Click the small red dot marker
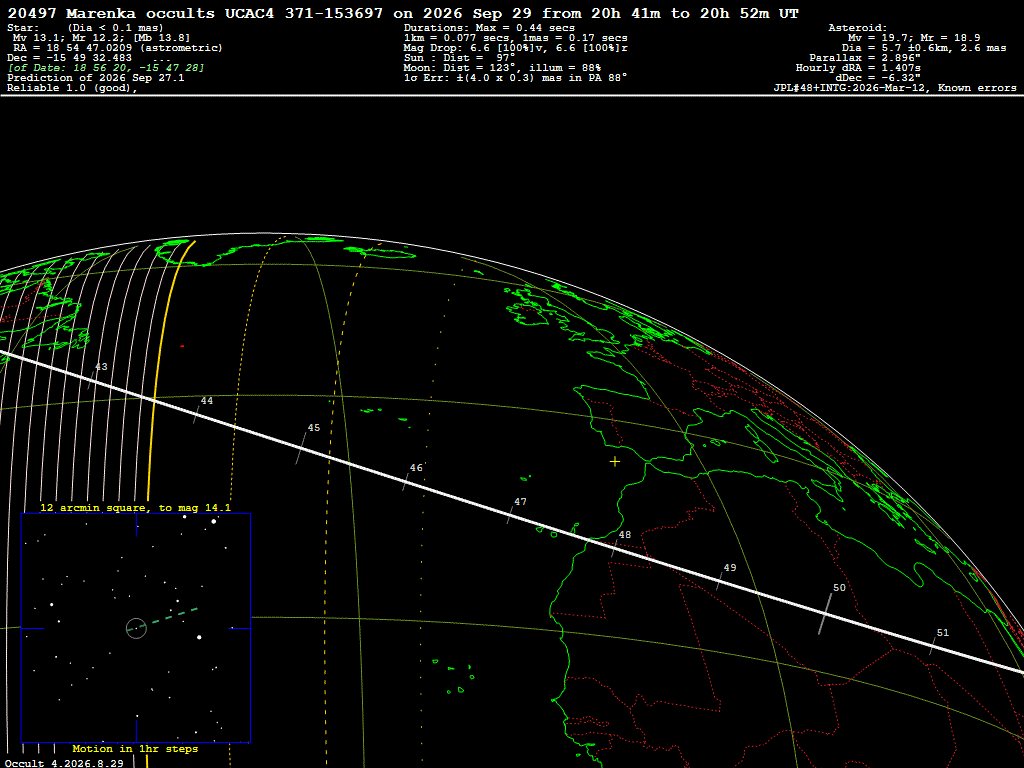 click(182, 346)
